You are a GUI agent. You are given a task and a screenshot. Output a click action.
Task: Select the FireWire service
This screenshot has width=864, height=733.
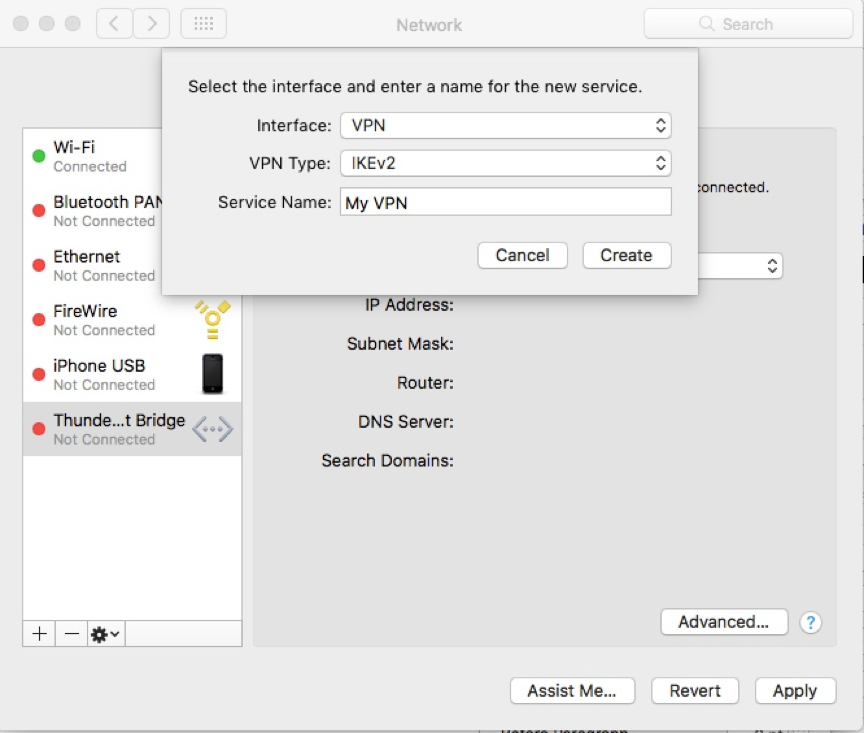(x=132, y=320)
